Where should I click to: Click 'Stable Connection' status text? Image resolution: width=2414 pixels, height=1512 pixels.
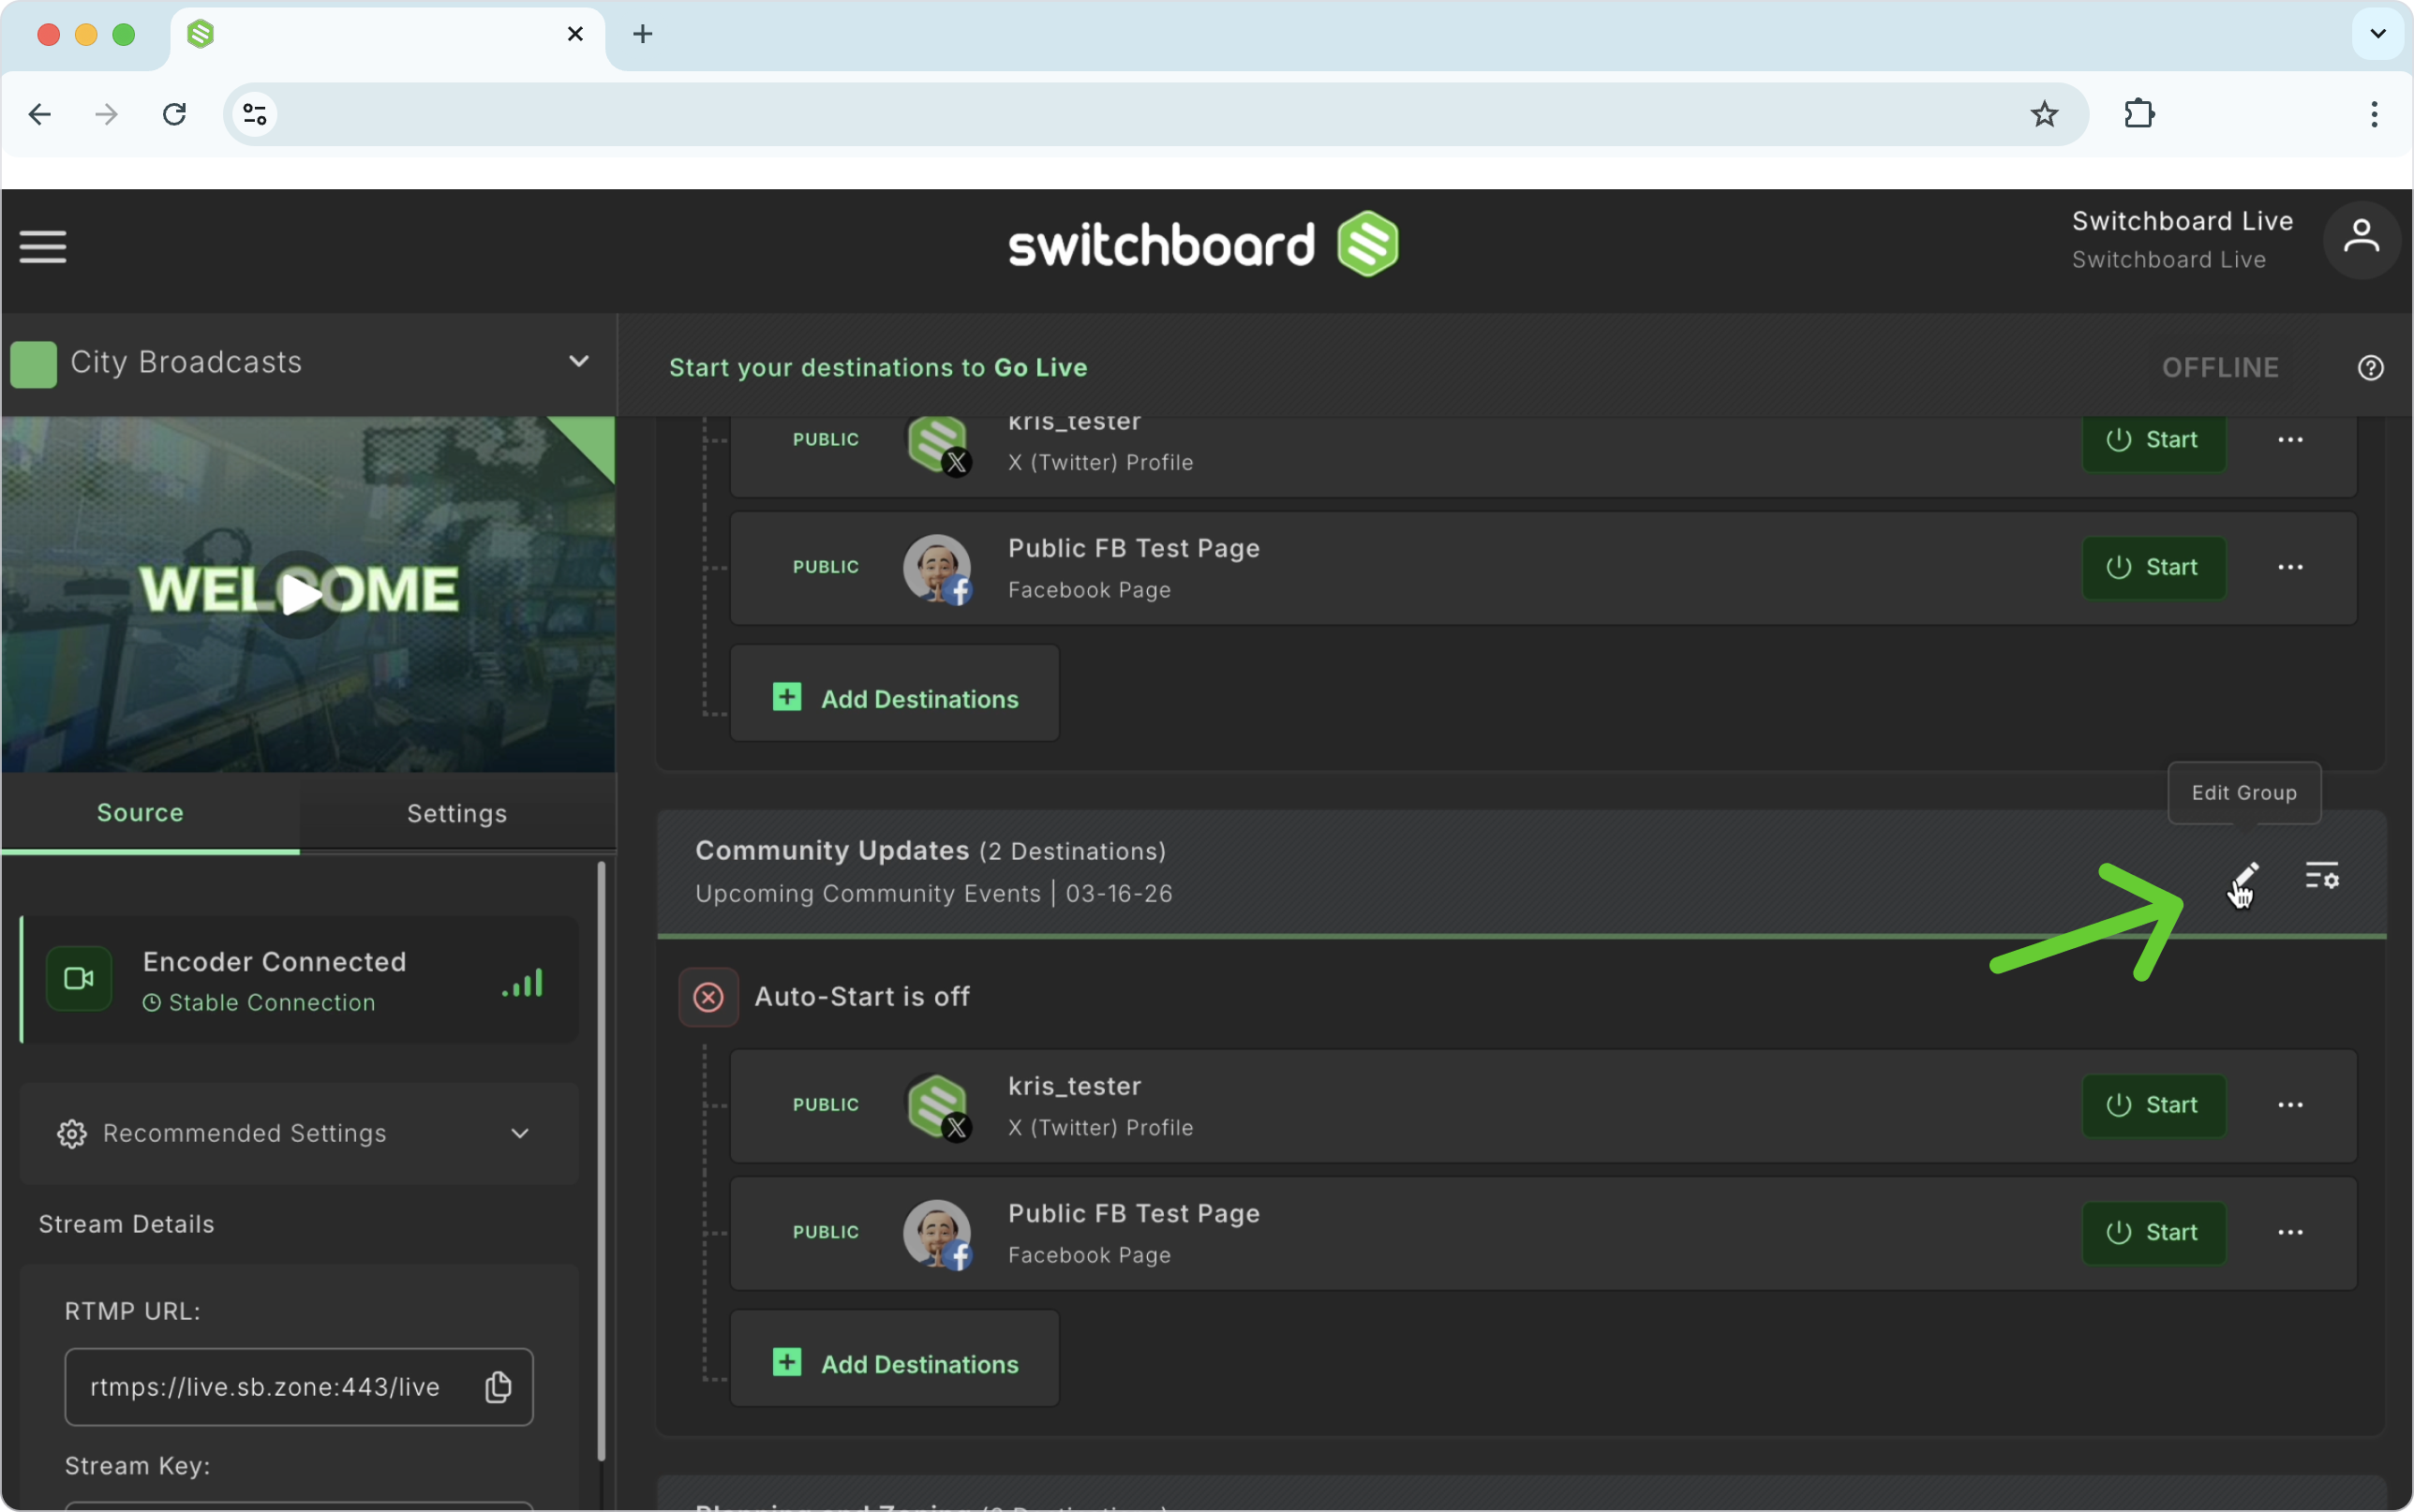[x=272, y=1003]
